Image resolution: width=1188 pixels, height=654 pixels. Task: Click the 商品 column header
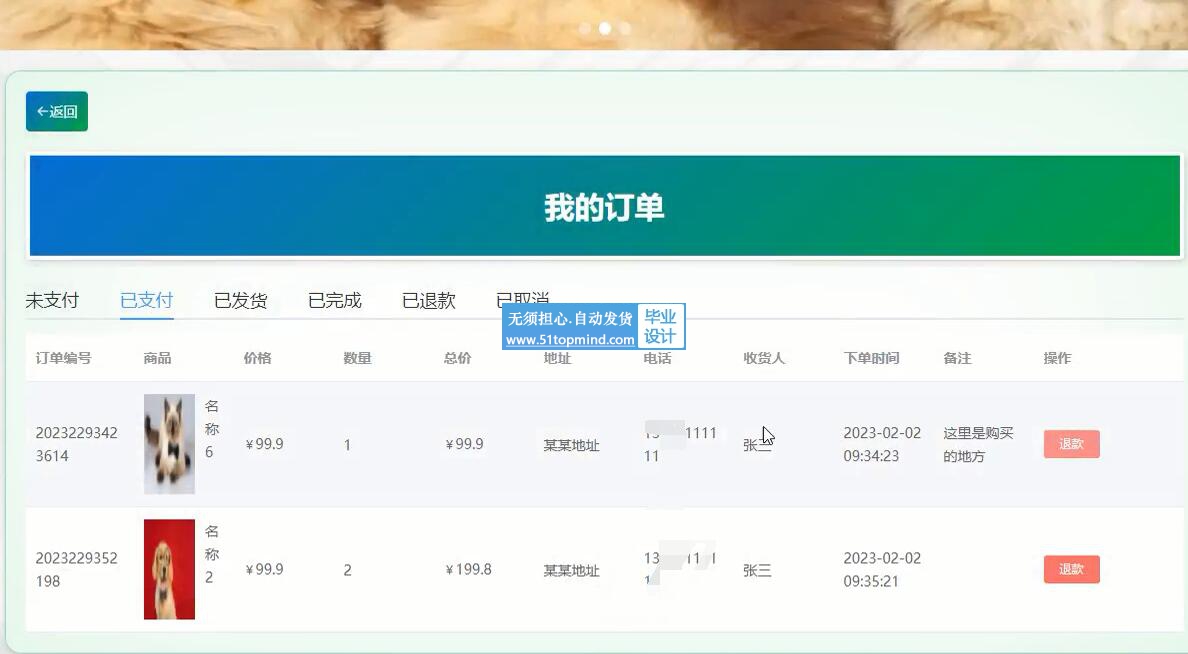point(157,358)
